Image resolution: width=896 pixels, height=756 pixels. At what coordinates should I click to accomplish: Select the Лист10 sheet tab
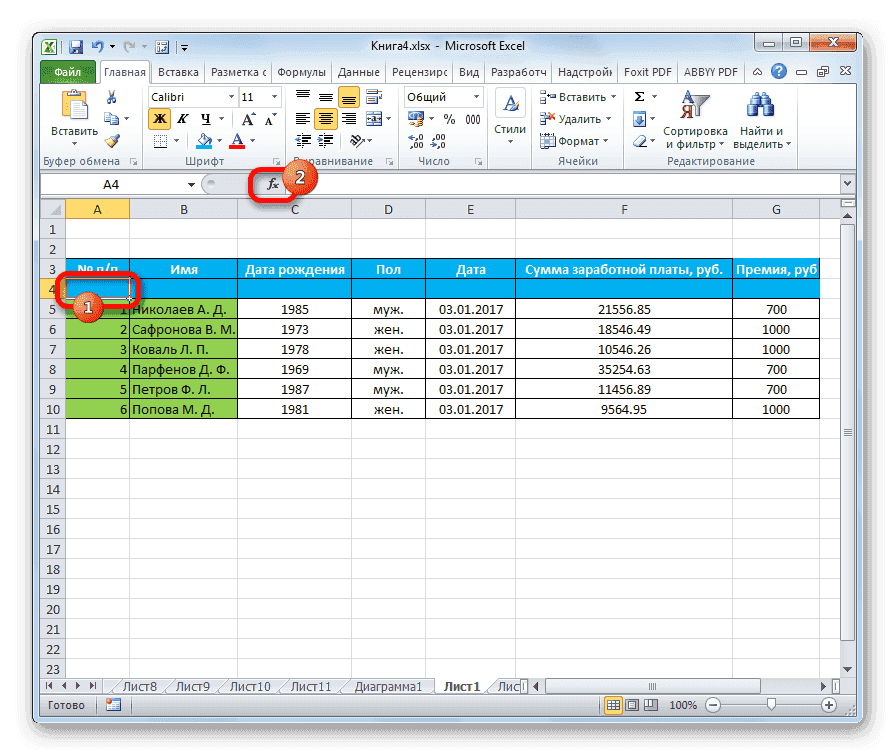(x=249, y=686)
